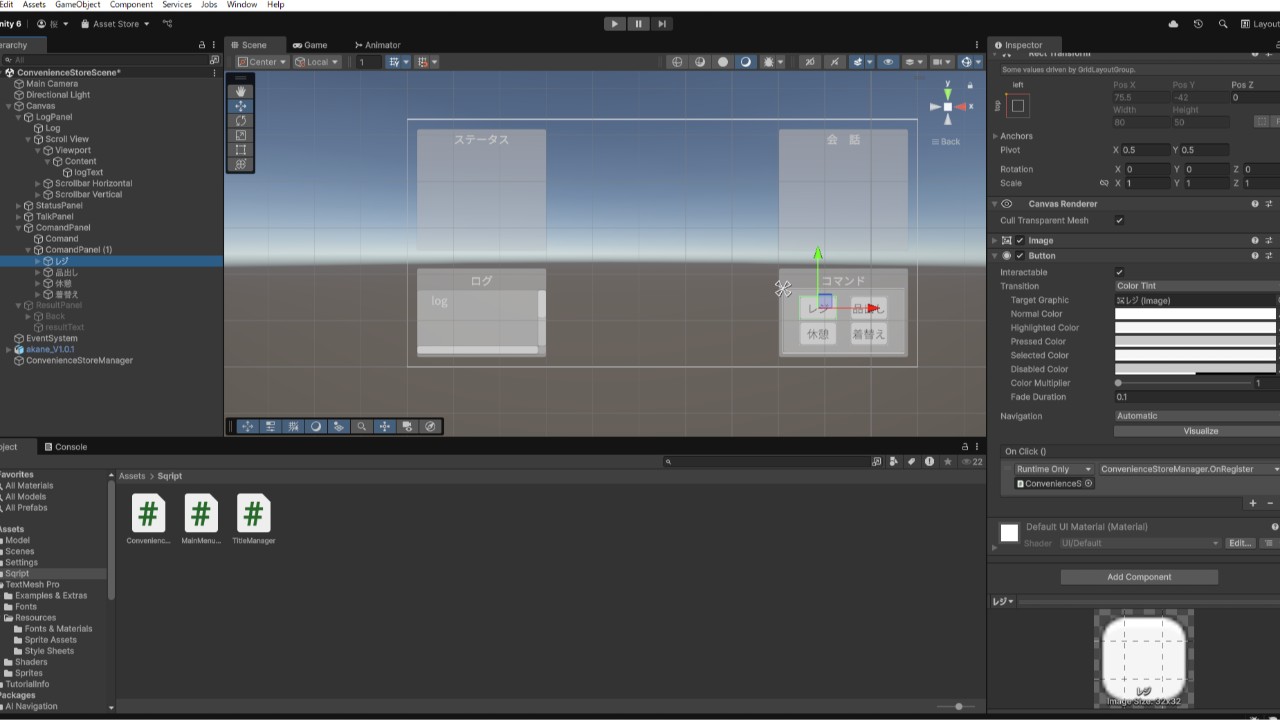Switch to the Game tab

(x=310, y=45)
